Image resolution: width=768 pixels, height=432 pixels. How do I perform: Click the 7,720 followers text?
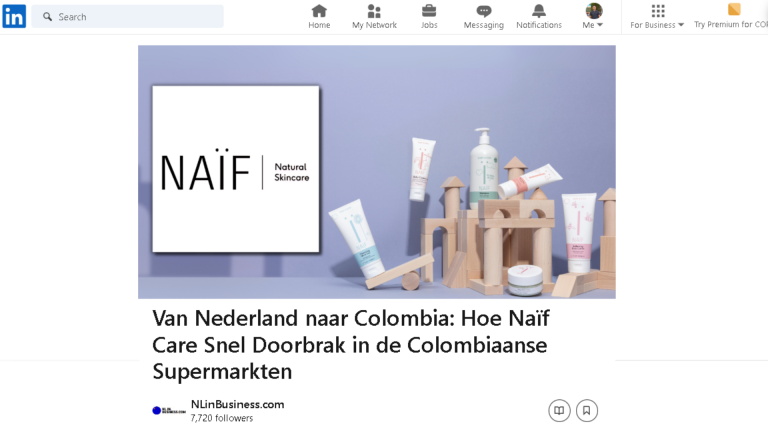pos(222,418)
